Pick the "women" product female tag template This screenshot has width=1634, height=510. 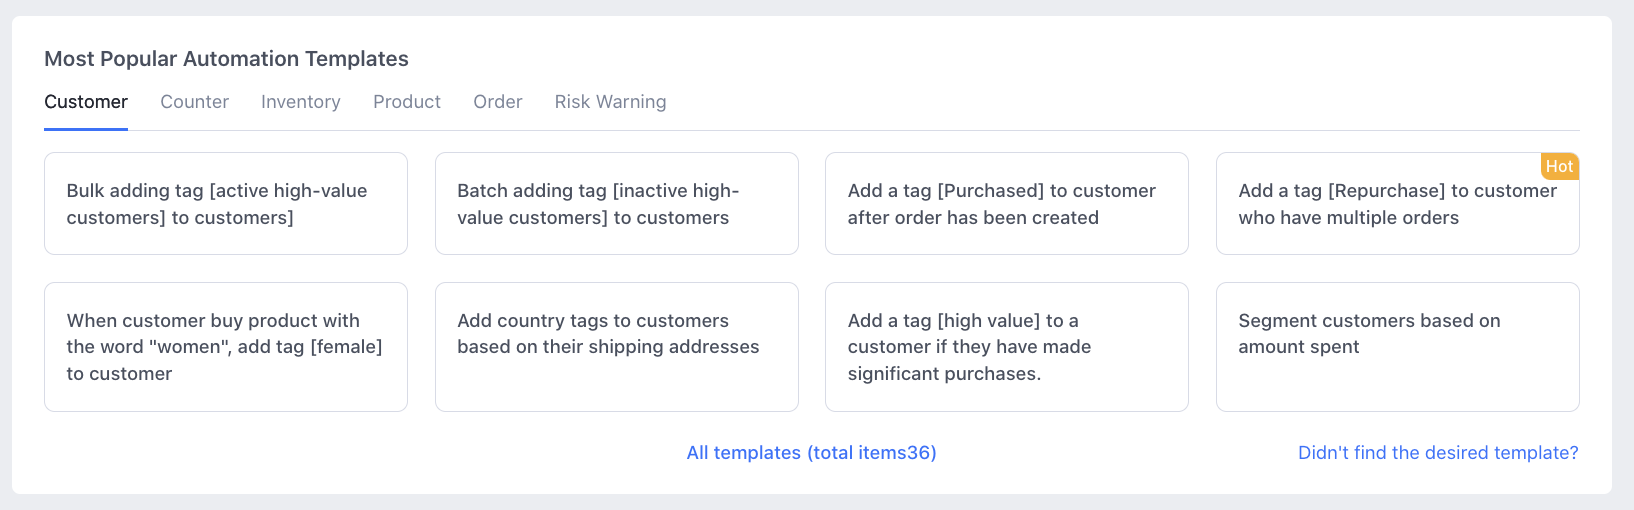point(226,347)
